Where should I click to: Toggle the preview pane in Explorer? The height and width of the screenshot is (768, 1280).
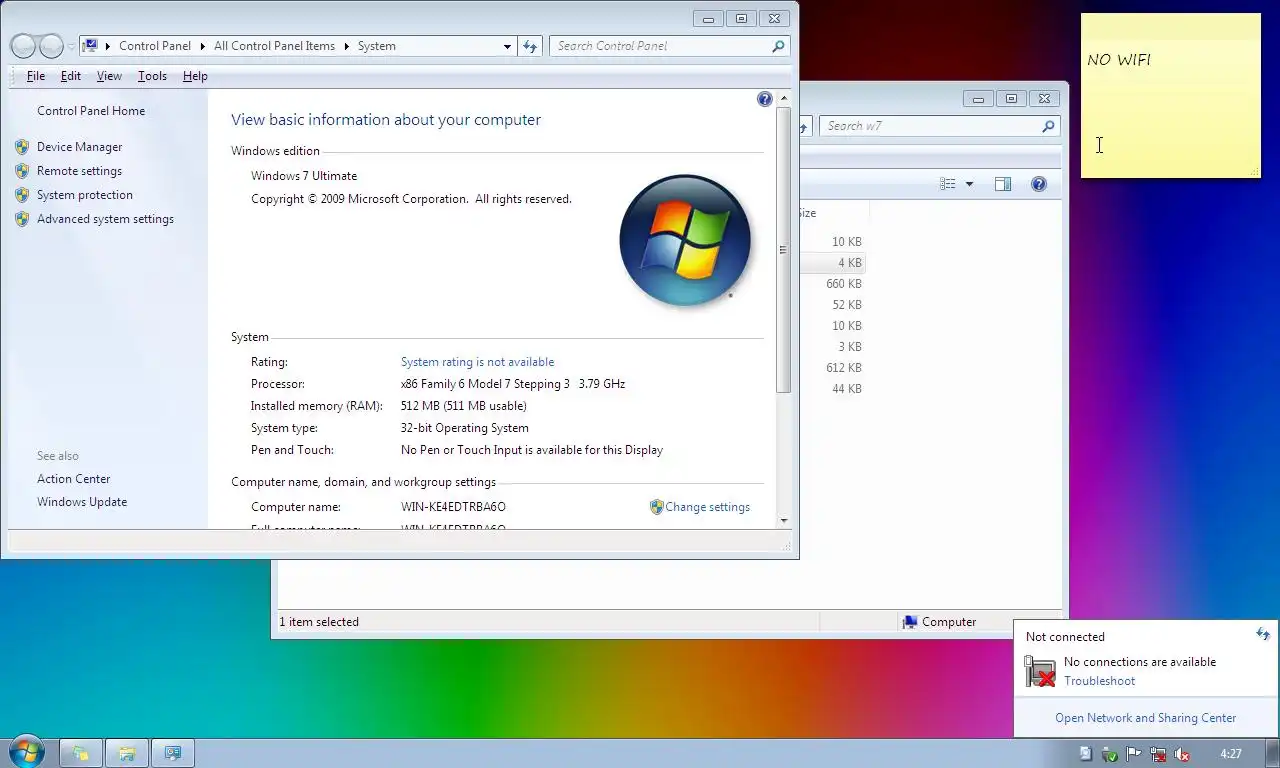point(1003,184)
